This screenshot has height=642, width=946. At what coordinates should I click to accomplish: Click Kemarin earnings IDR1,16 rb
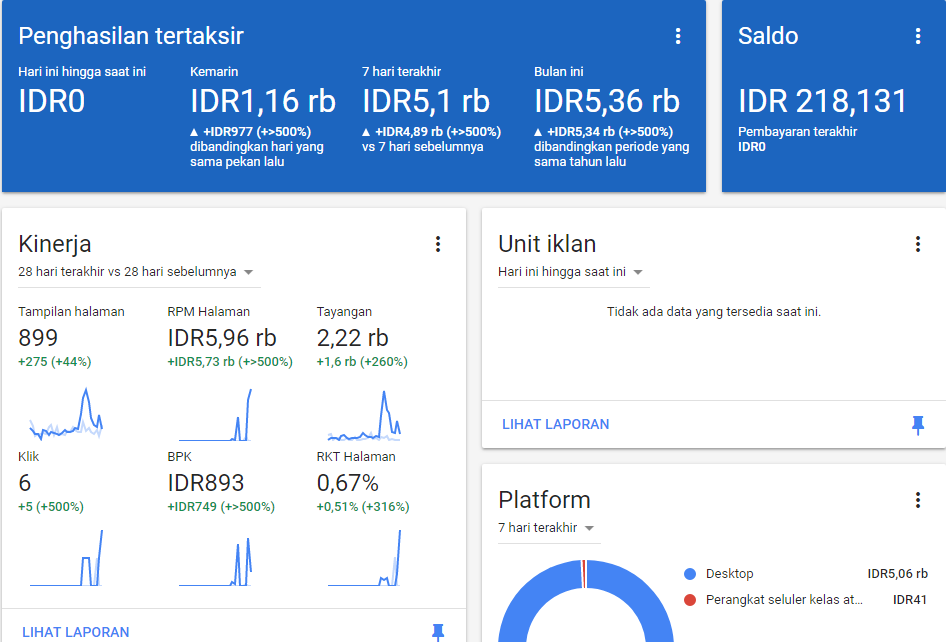click(262, 101)
